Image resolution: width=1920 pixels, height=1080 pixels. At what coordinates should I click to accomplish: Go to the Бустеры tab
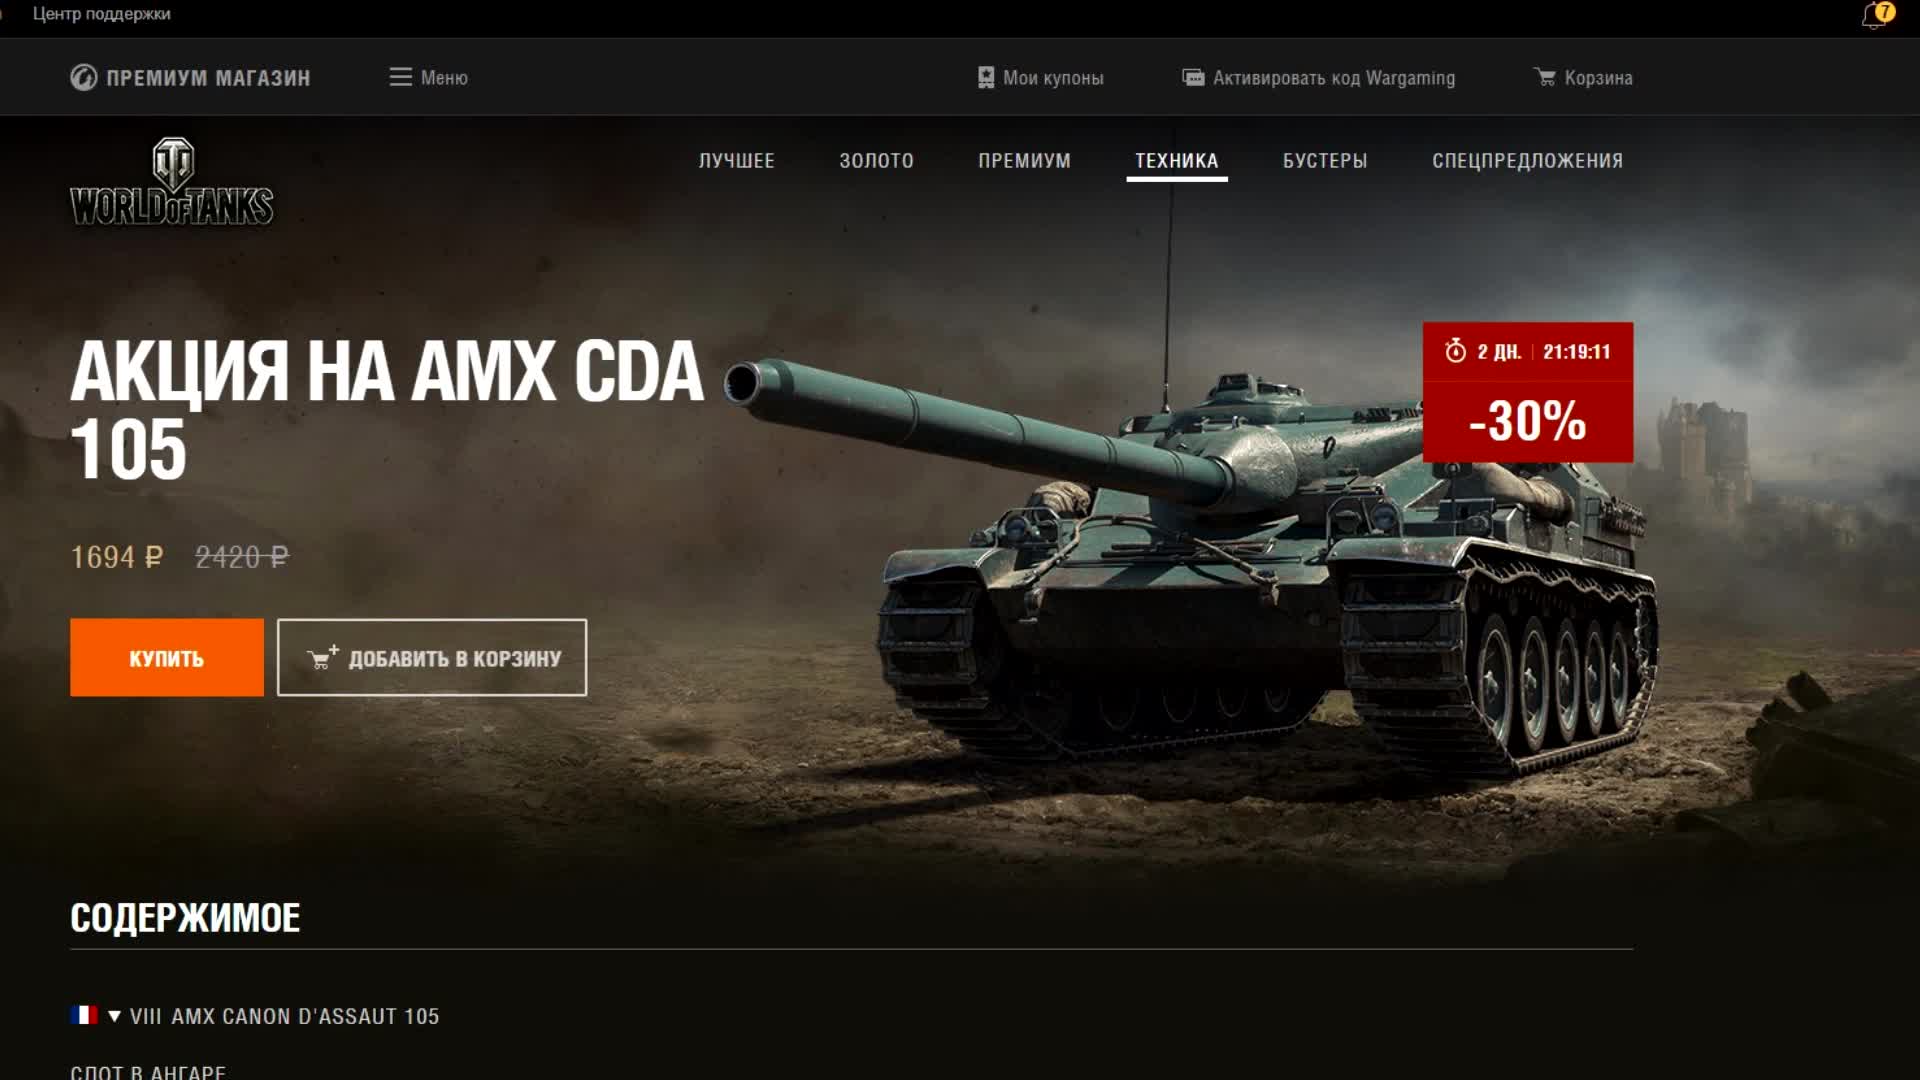point(1325,160)
